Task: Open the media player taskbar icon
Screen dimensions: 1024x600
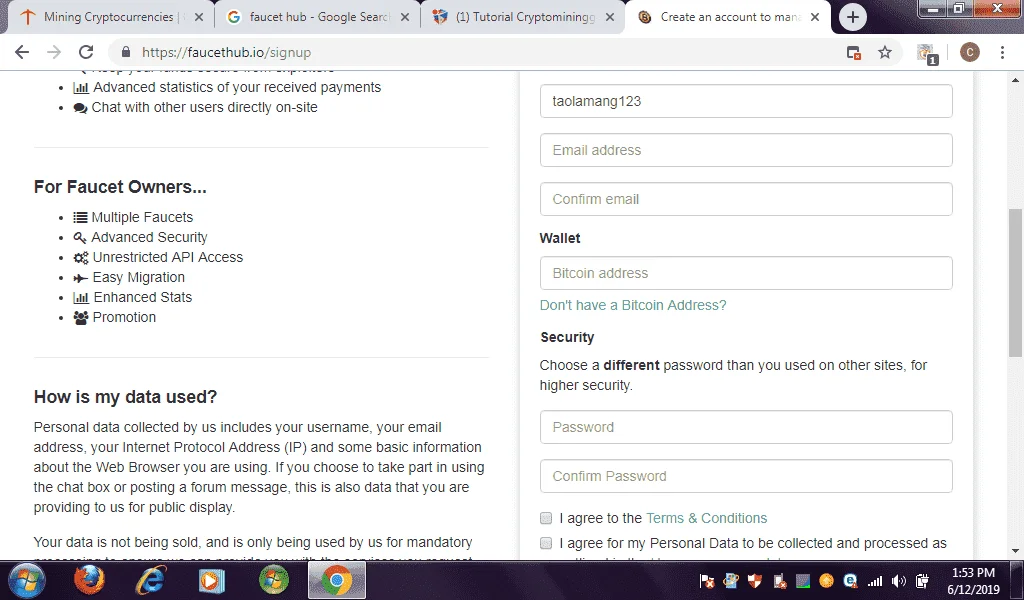Action: click(x=212, y=580)
